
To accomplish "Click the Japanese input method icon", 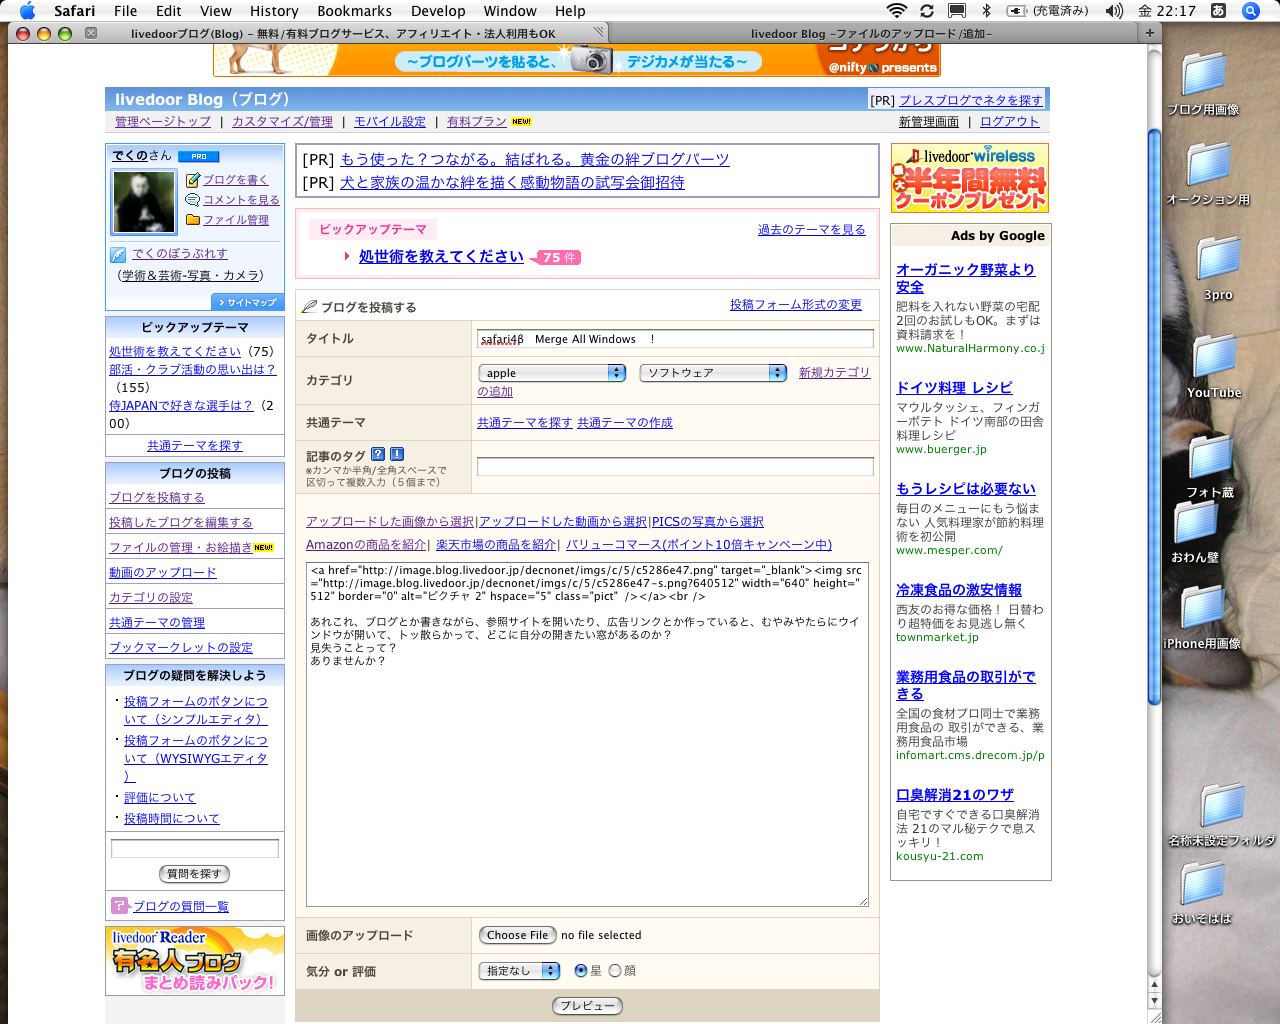I will (x=1218, y=11).
